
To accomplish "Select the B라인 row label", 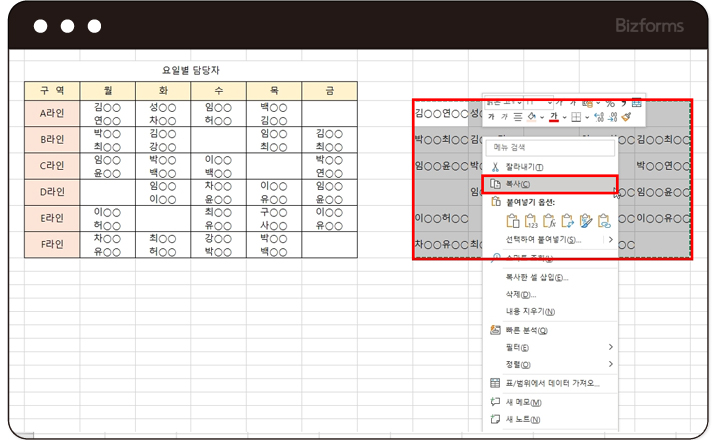I will coord(52,140).
